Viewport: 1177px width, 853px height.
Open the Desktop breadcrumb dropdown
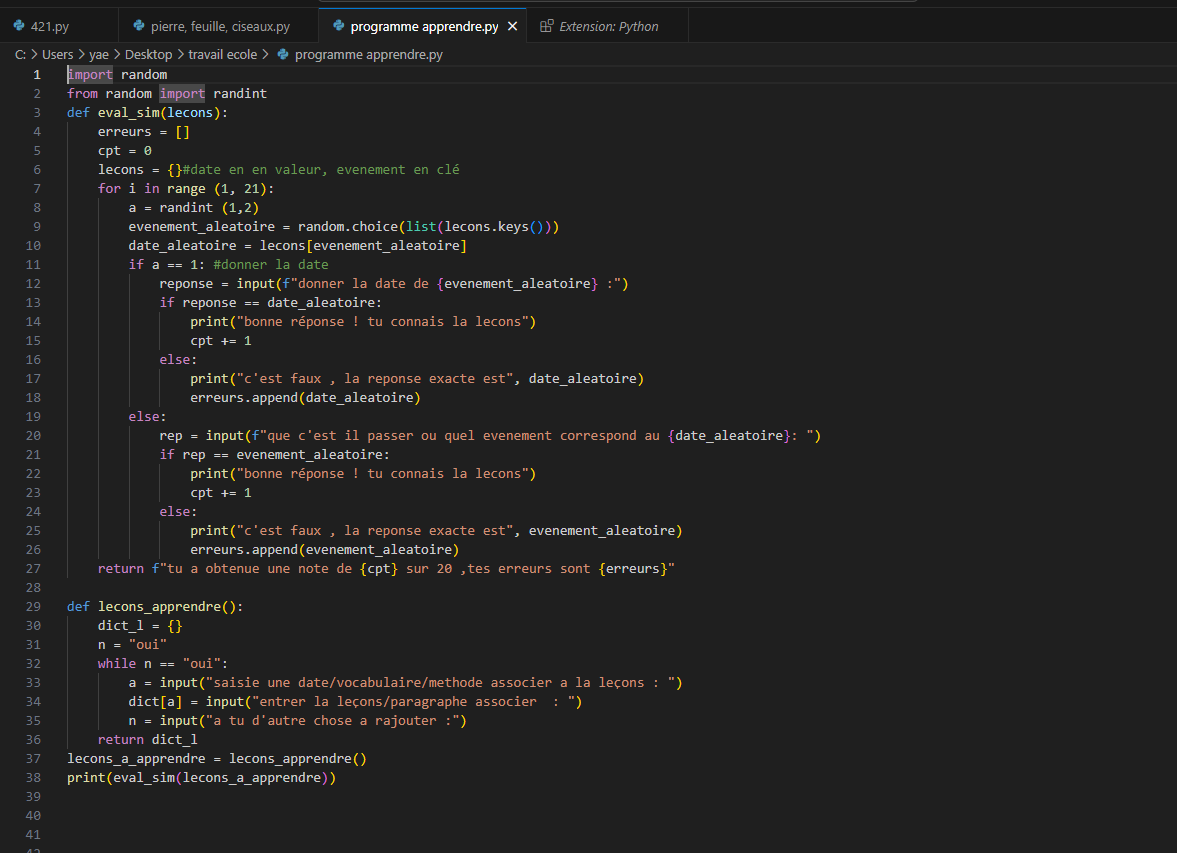coord(148,54)
